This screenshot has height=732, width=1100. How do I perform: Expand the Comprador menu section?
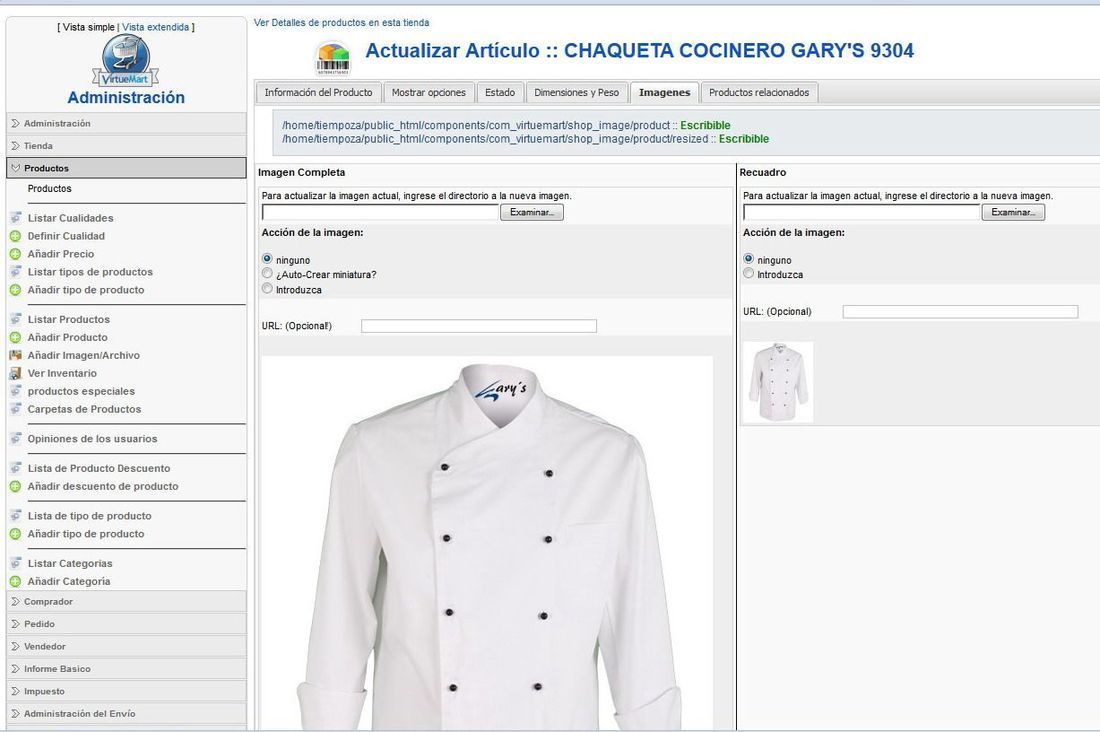pos(126,601)
